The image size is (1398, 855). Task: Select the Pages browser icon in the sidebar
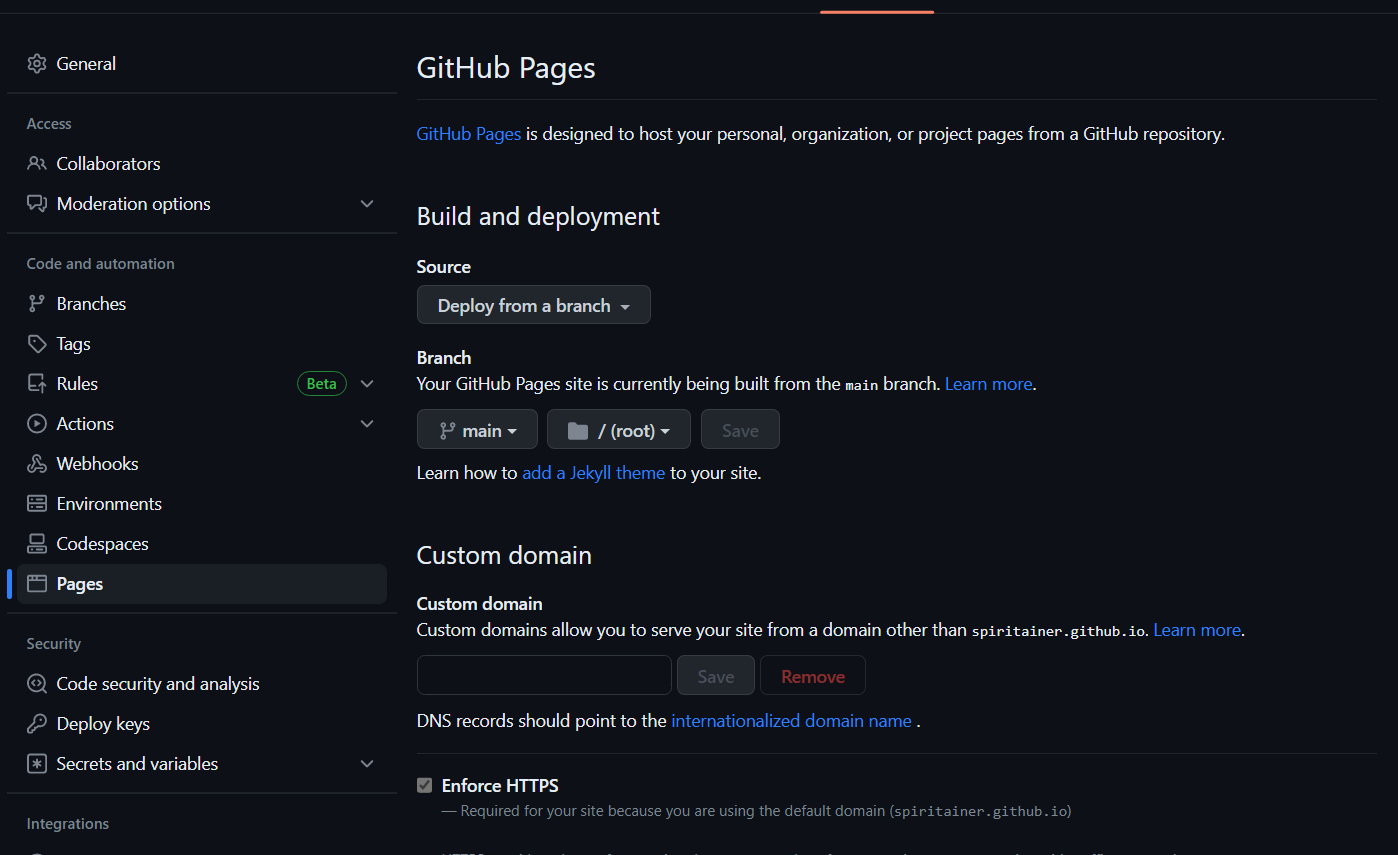(x=37, y=584)
